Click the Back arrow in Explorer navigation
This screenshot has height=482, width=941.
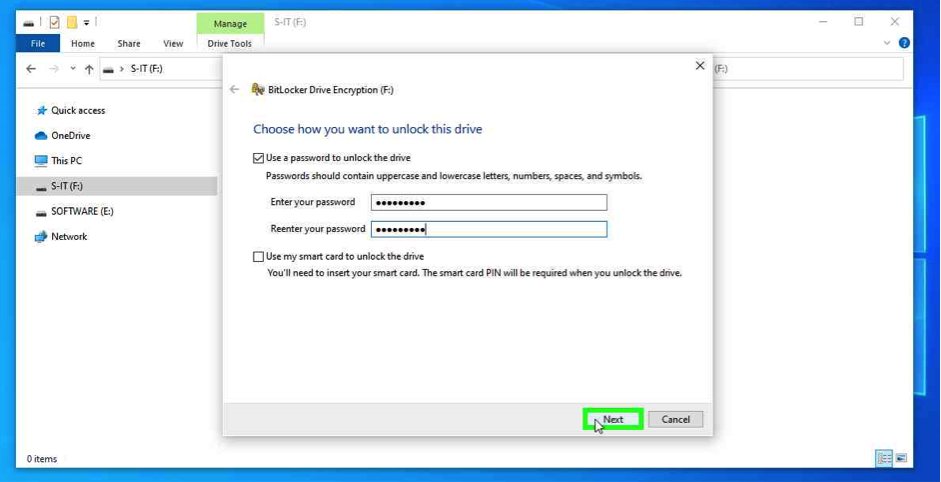(31, 69)
